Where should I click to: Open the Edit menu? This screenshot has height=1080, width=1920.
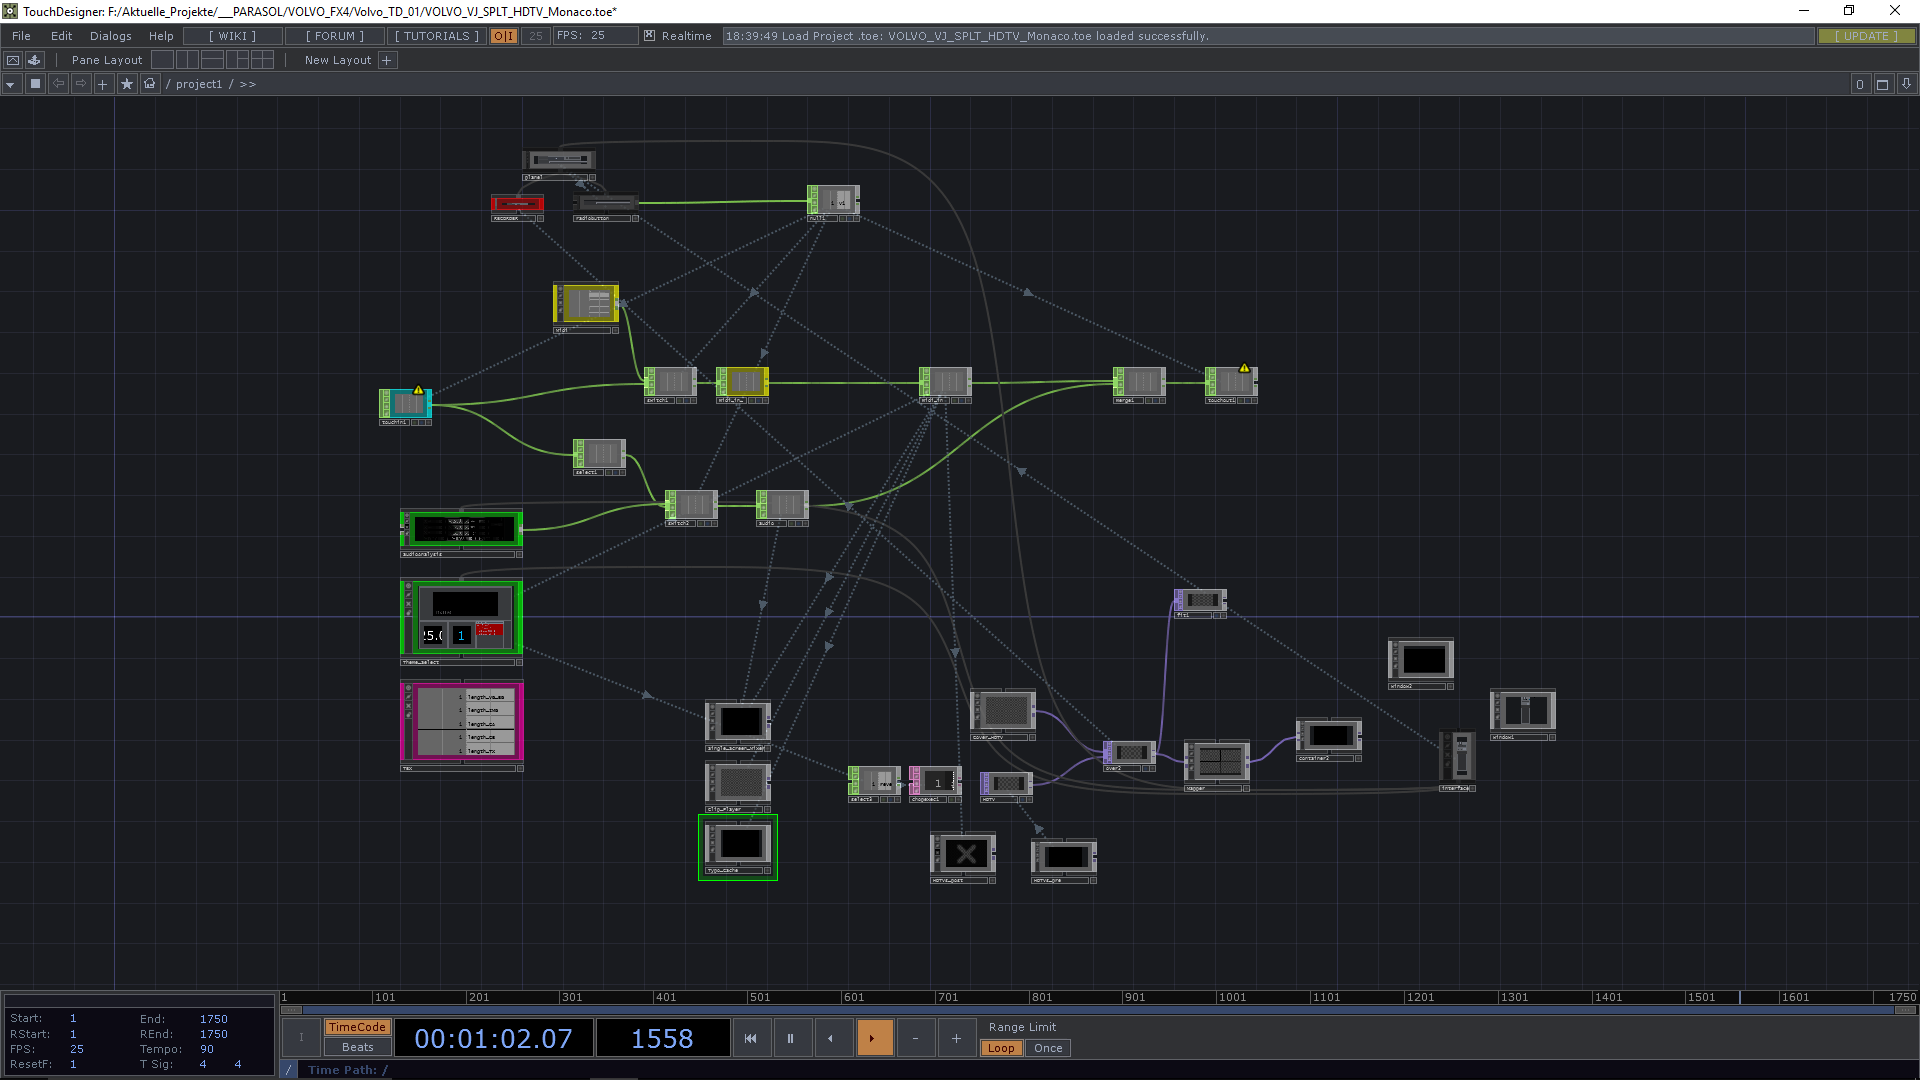(61, 36)
